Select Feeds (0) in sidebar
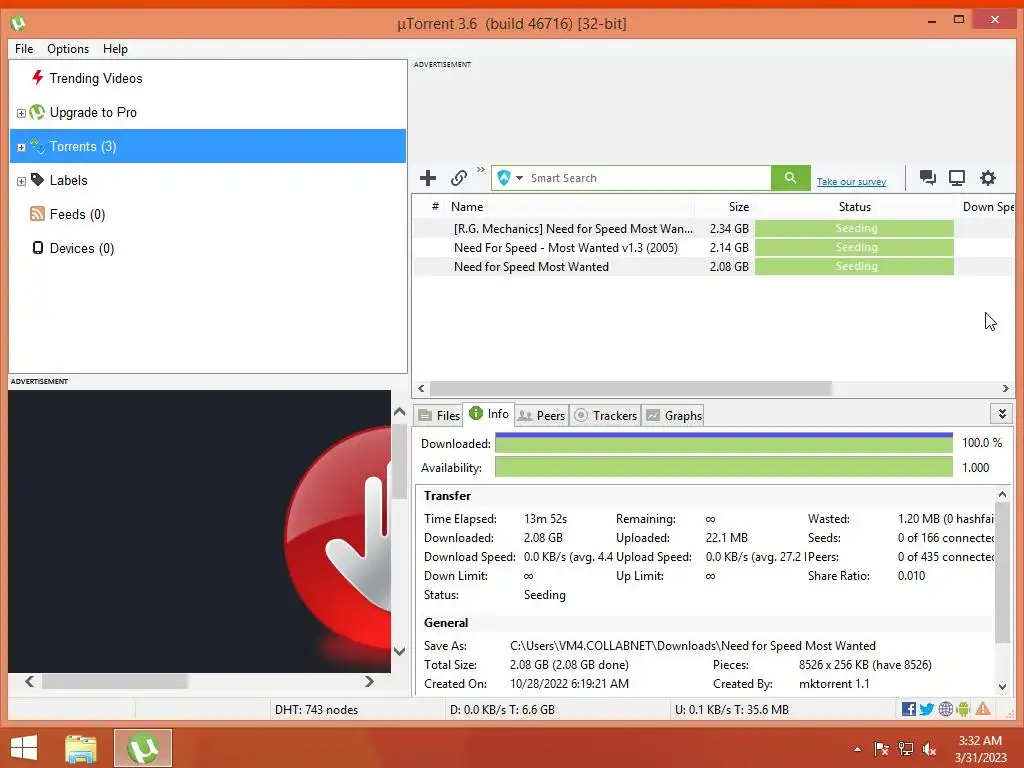 [77, 214]
